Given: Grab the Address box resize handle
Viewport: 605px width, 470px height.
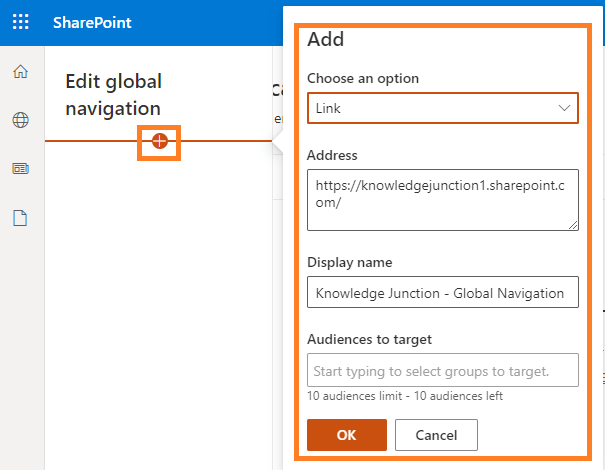Looking at the screenshot, I should point(573,225).
